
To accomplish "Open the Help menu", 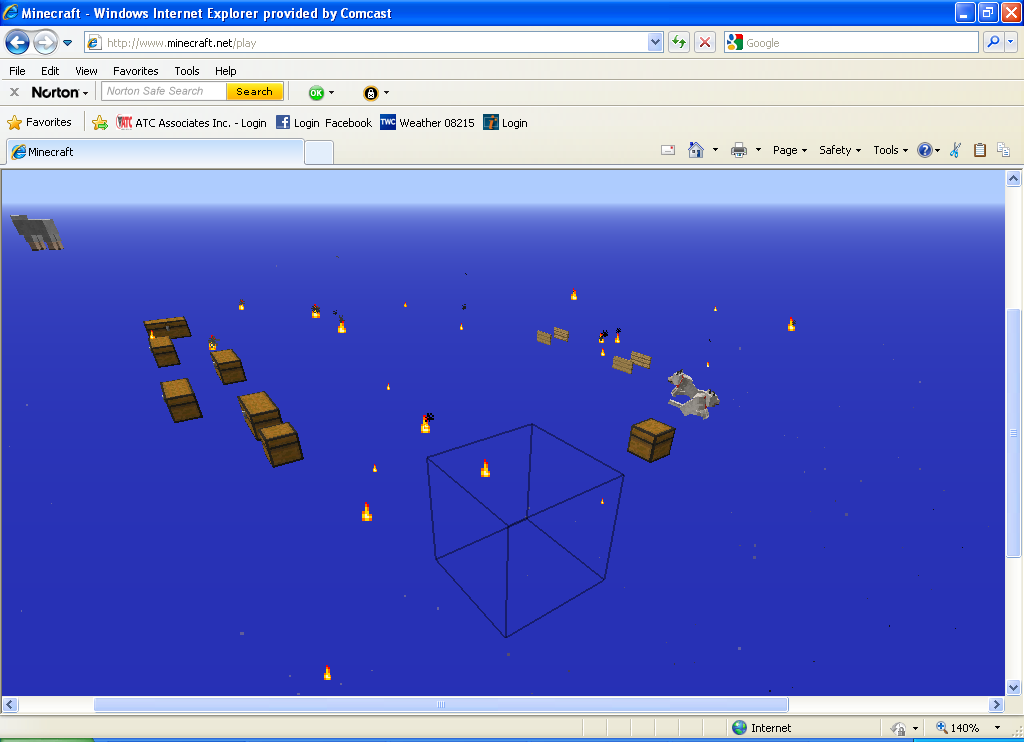I will coord(225,71).
